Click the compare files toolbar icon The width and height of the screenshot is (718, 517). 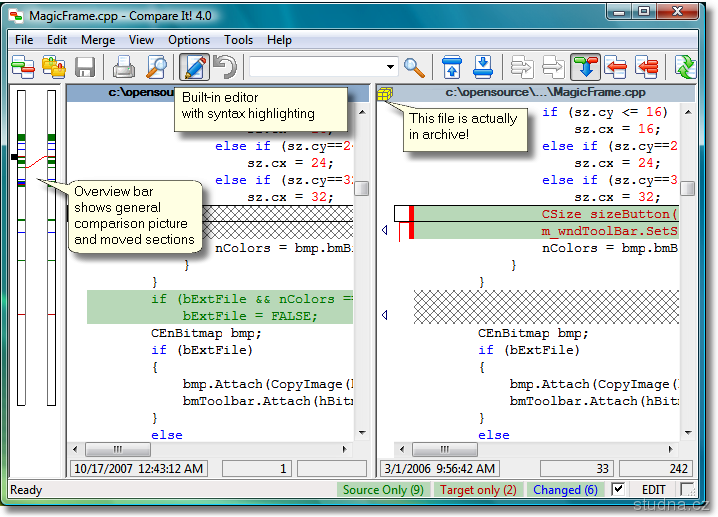[x=23, y=67]
